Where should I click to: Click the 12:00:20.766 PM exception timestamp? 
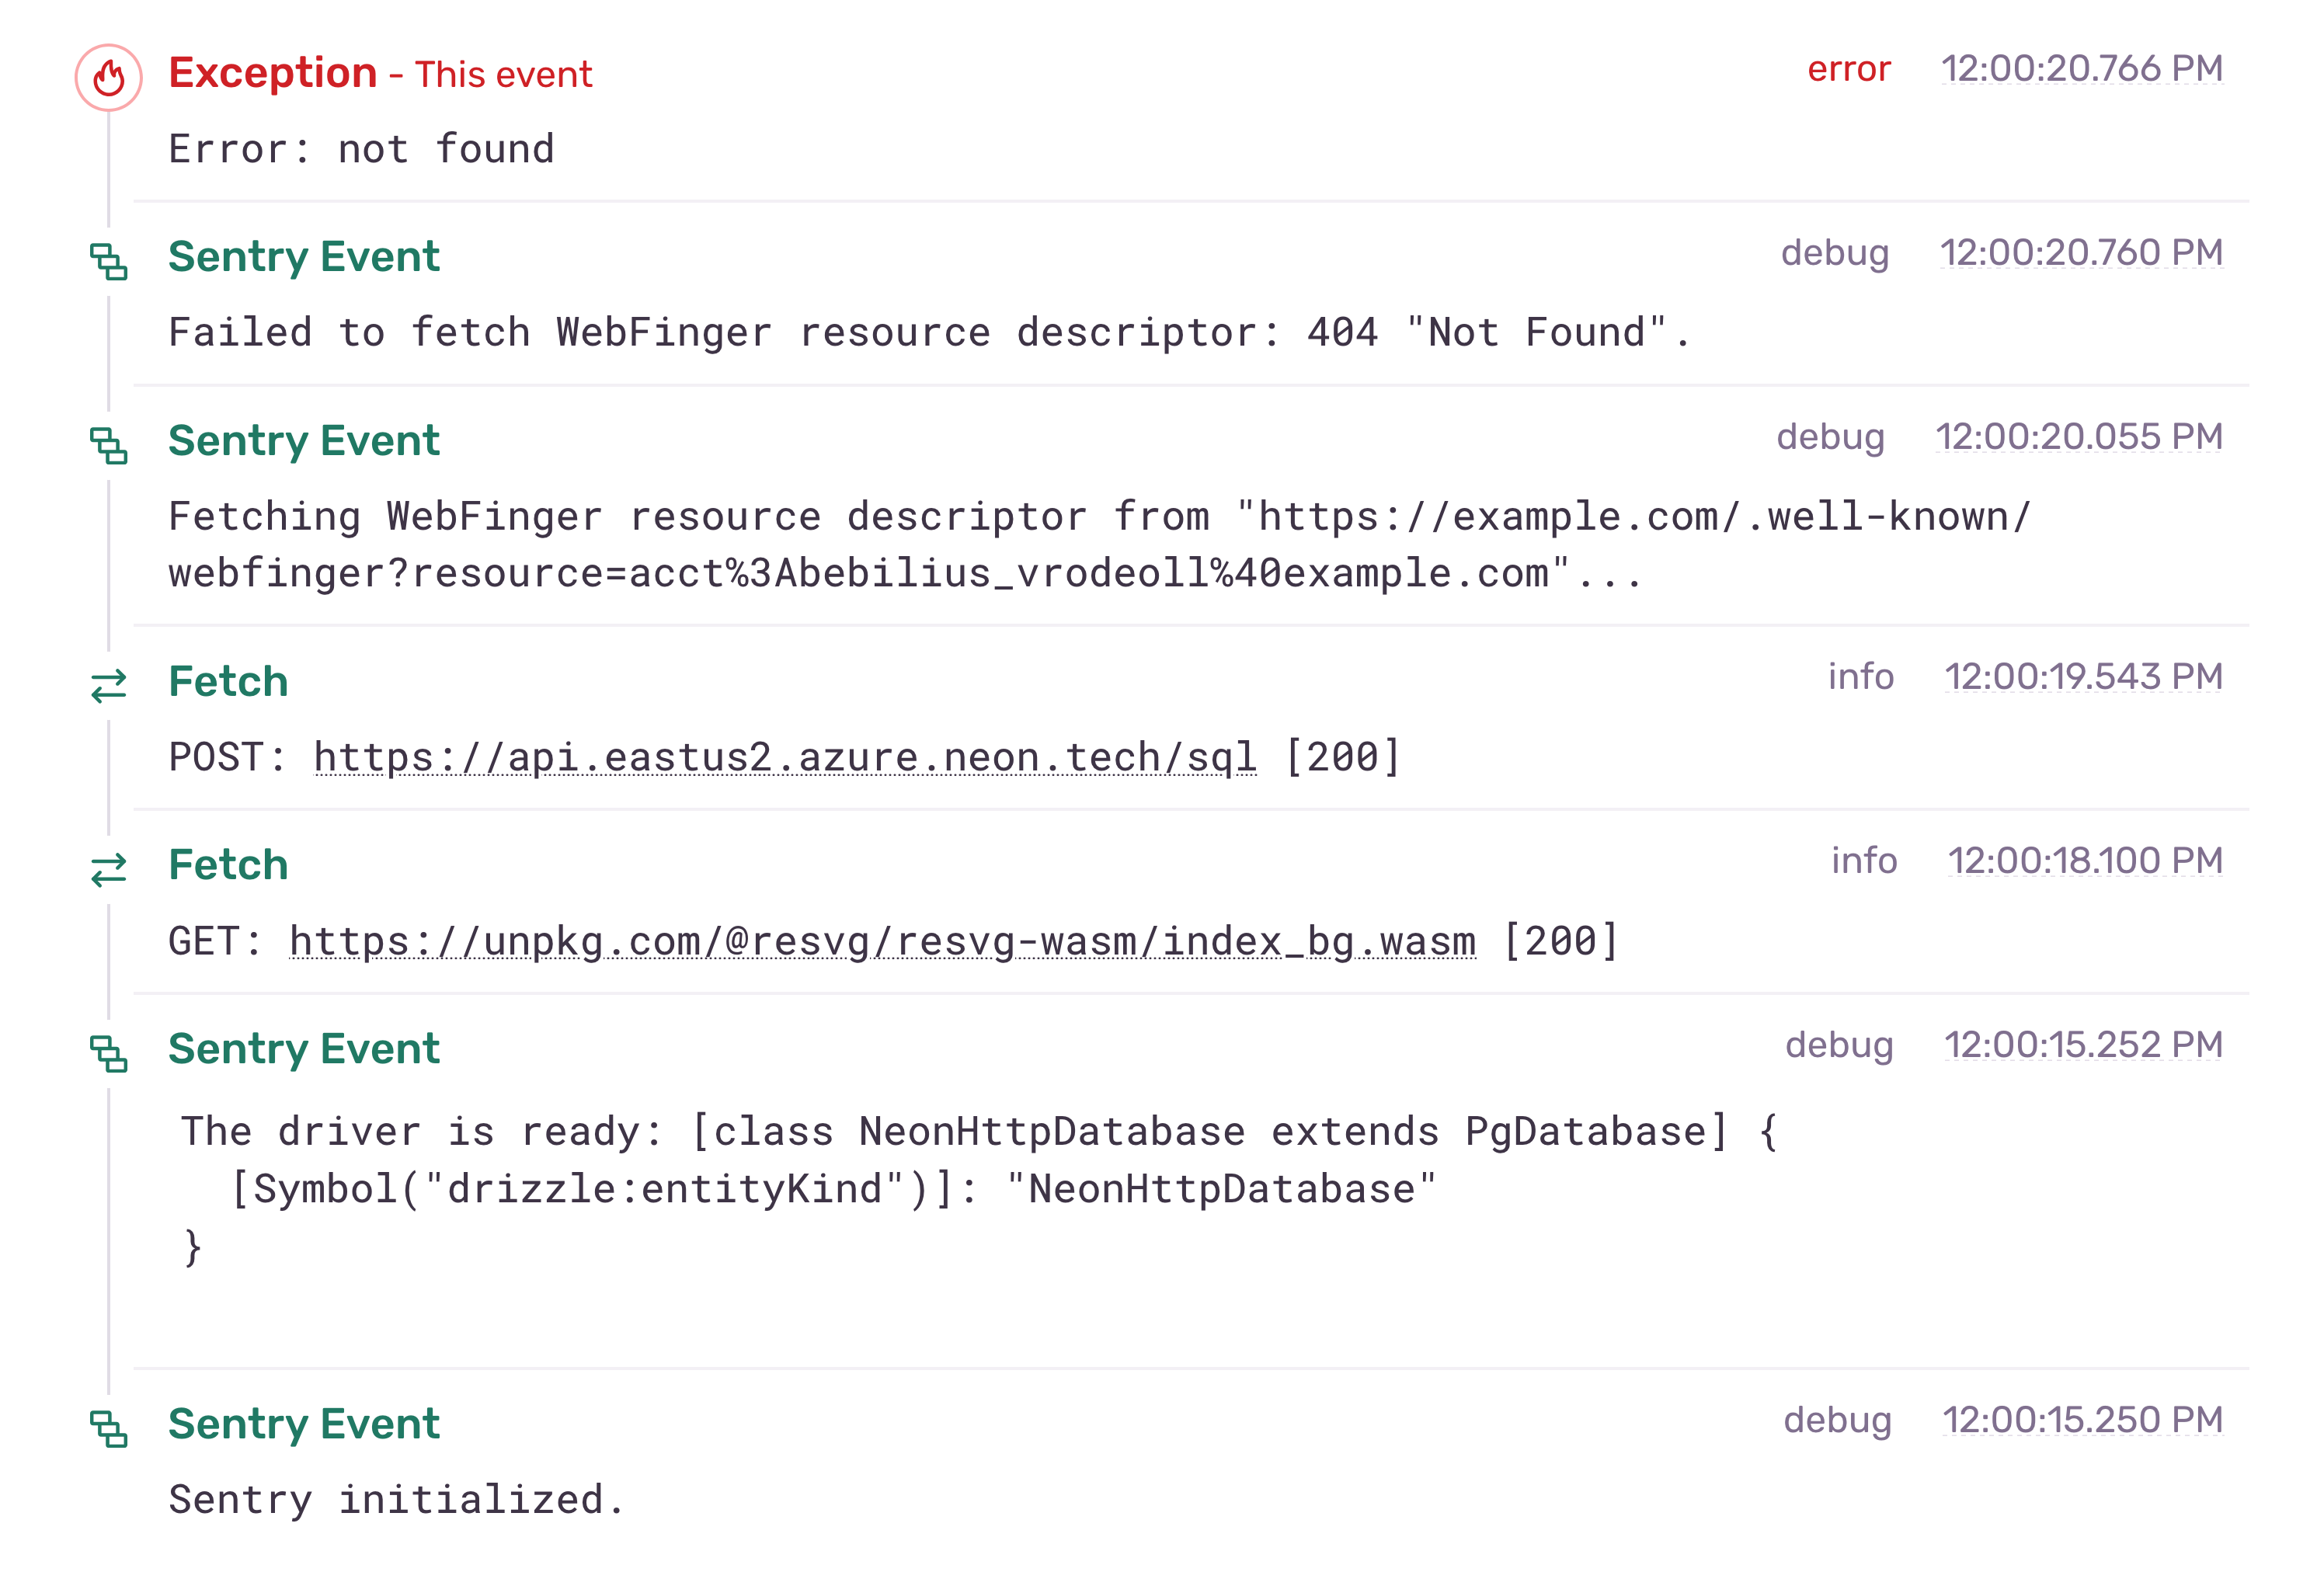click(x=2081, y=69)
